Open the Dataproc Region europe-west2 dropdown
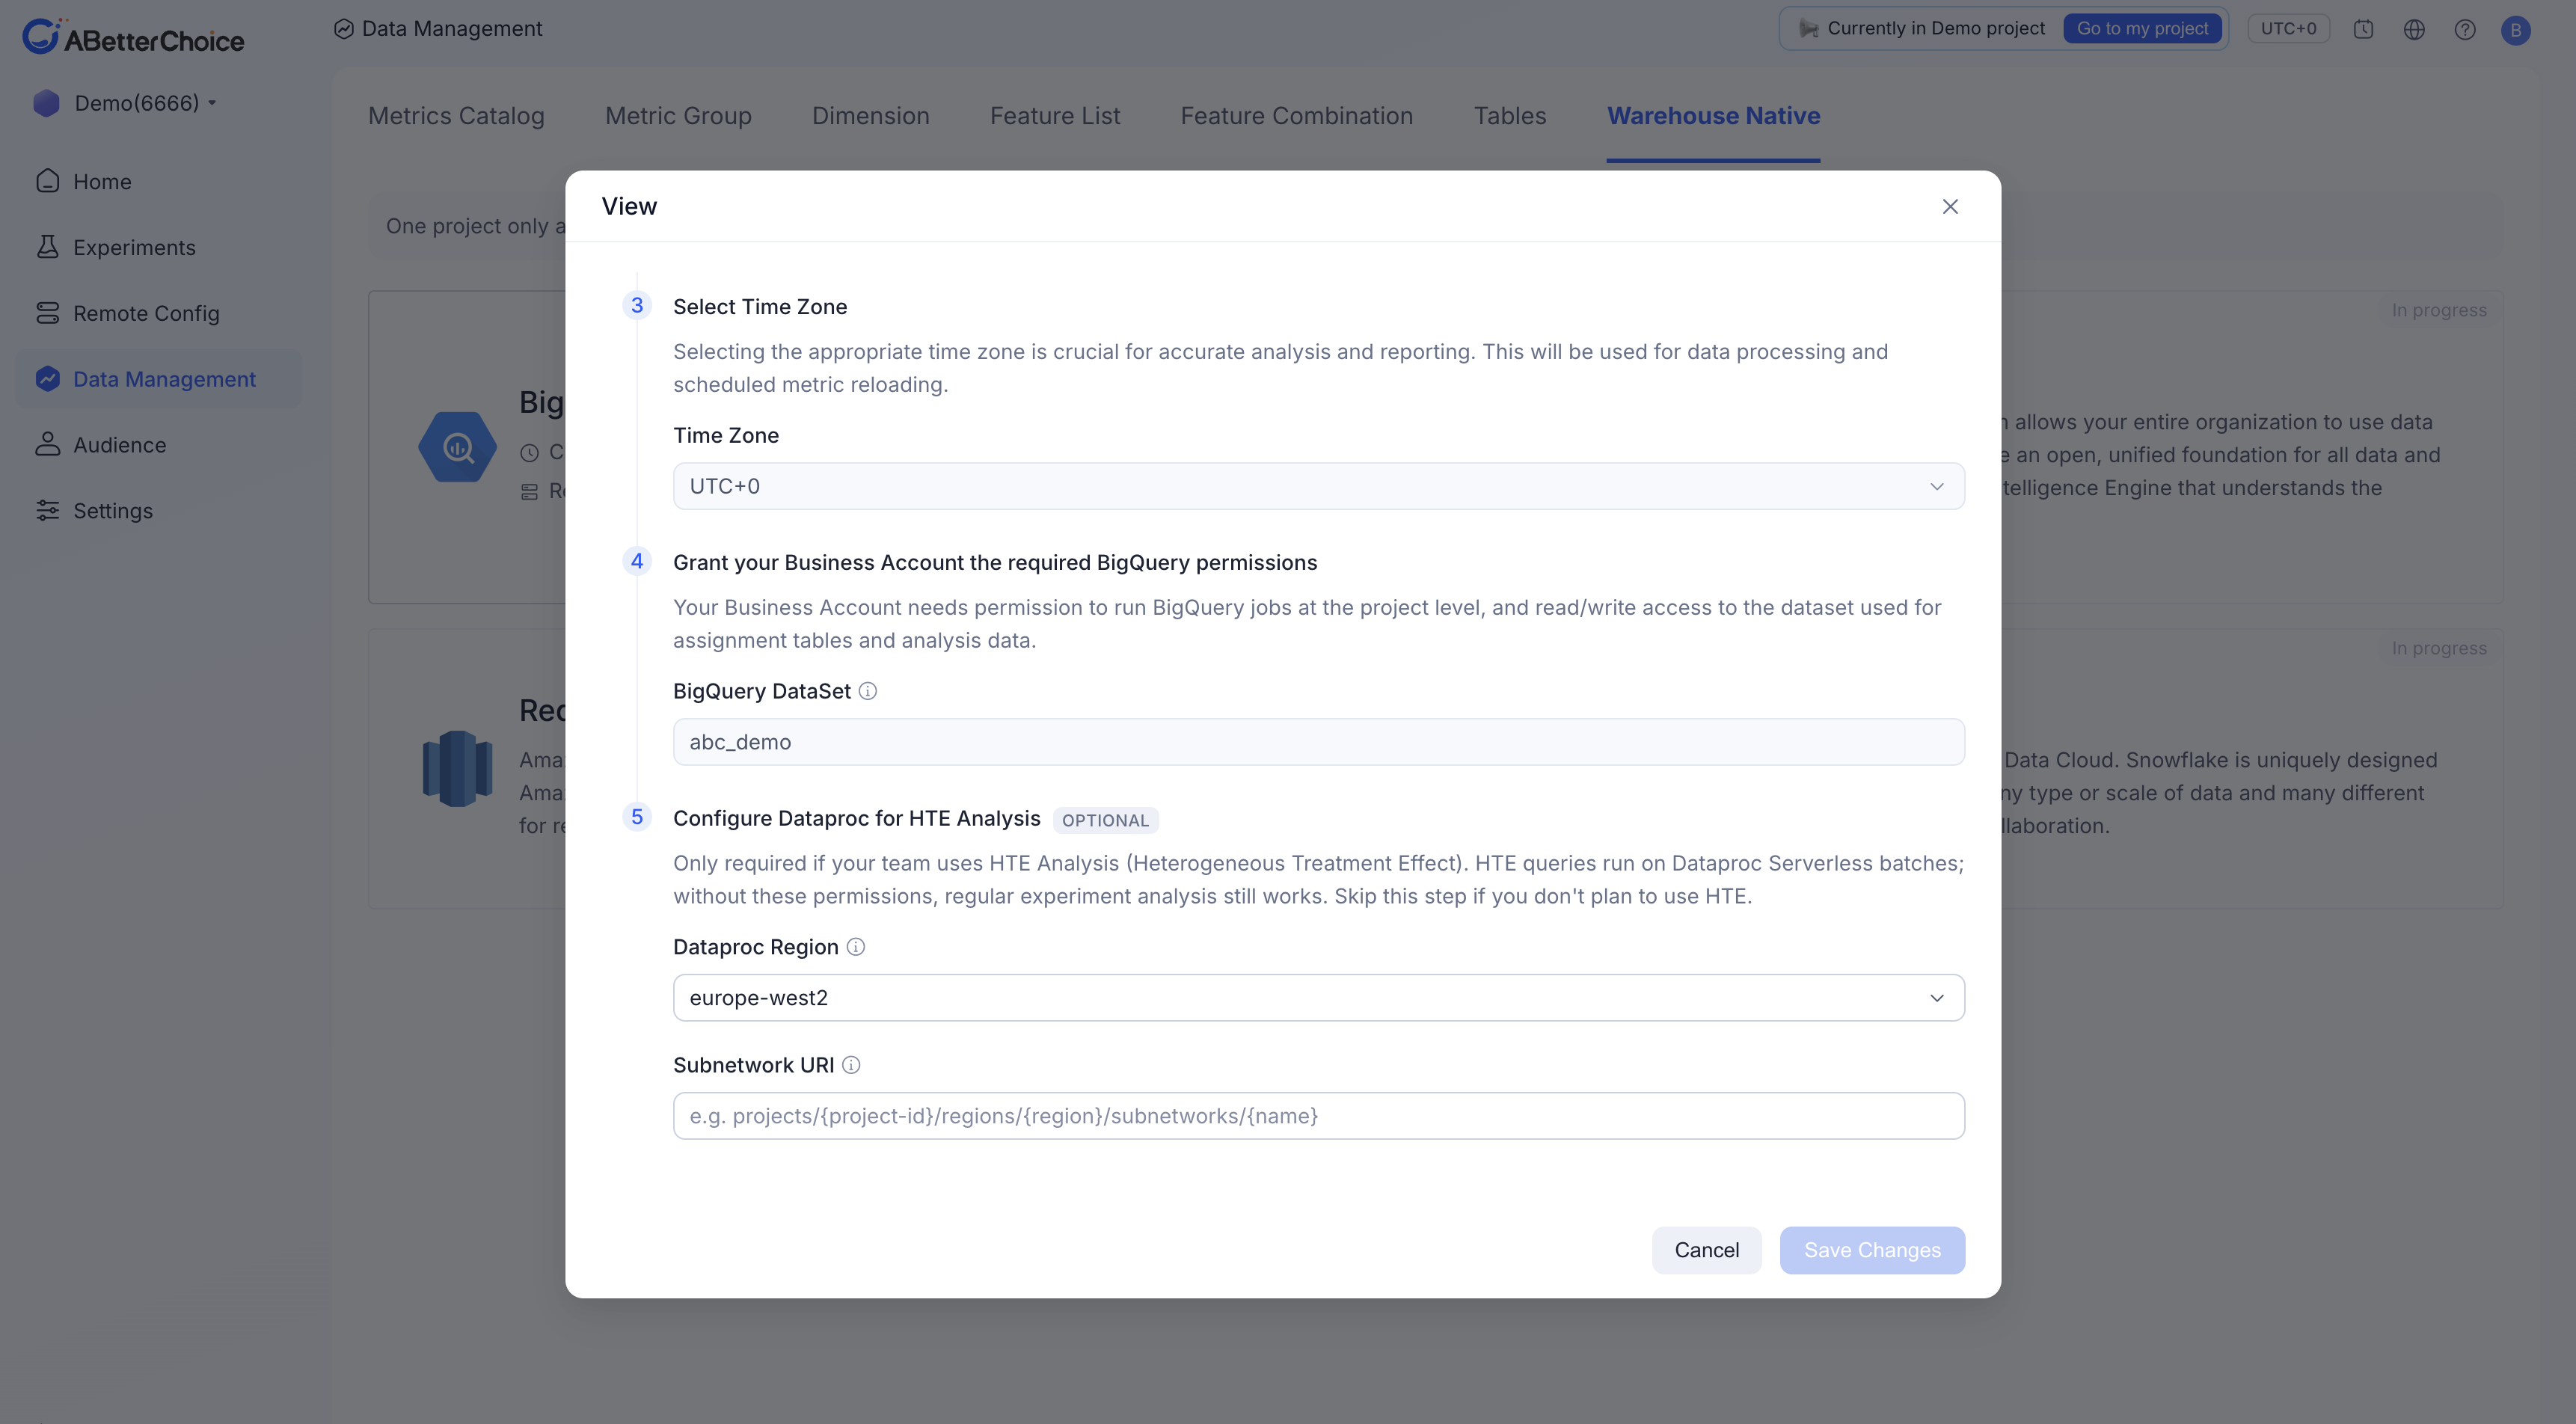The image size is (2576, 1424). 1318,998
